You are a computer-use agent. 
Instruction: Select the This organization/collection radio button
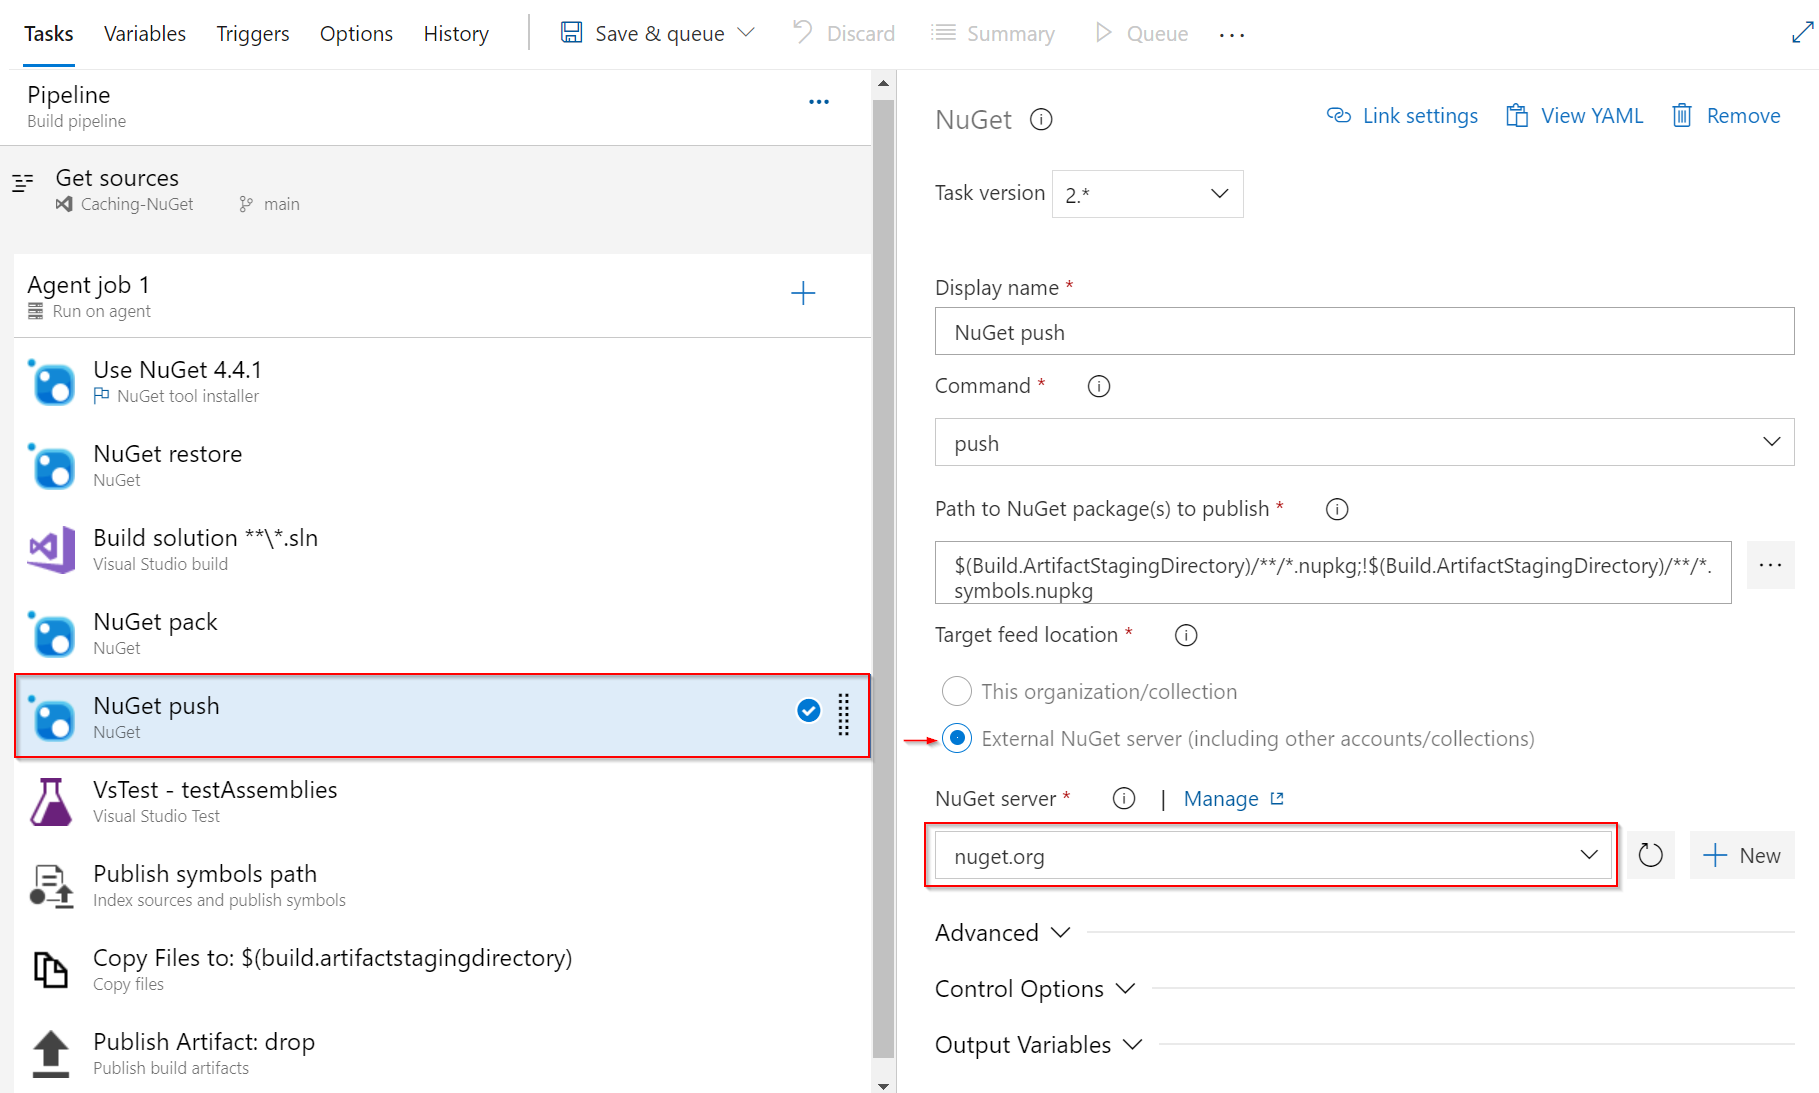click(956, 691)
